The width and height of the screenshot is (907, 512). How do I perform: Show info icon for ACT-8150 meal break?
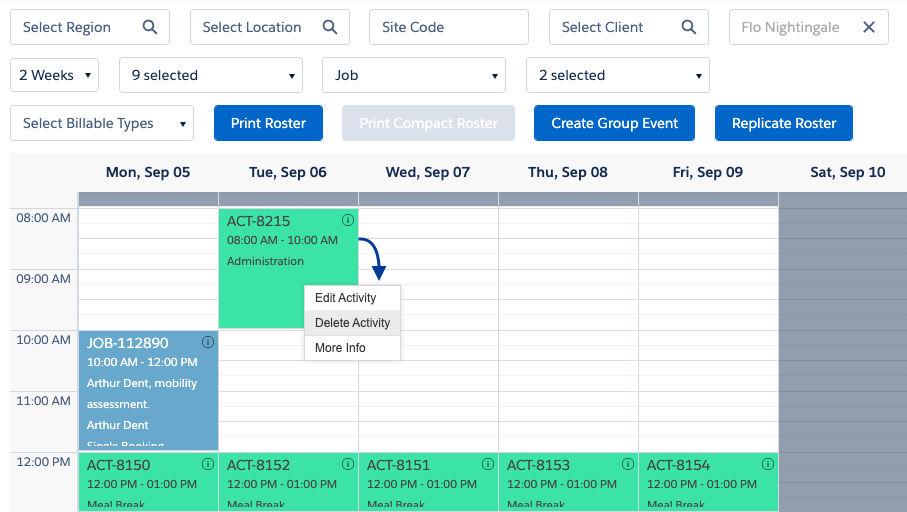[x=208, y=464]
